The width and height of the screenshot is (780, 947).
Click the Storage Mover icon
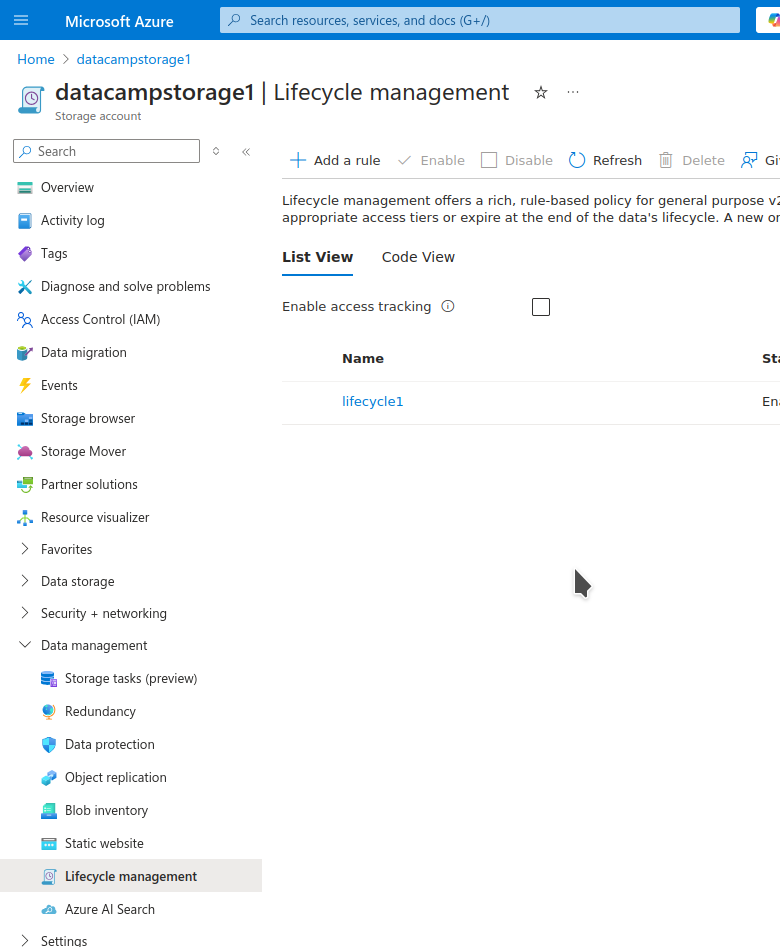click(25, 452)
